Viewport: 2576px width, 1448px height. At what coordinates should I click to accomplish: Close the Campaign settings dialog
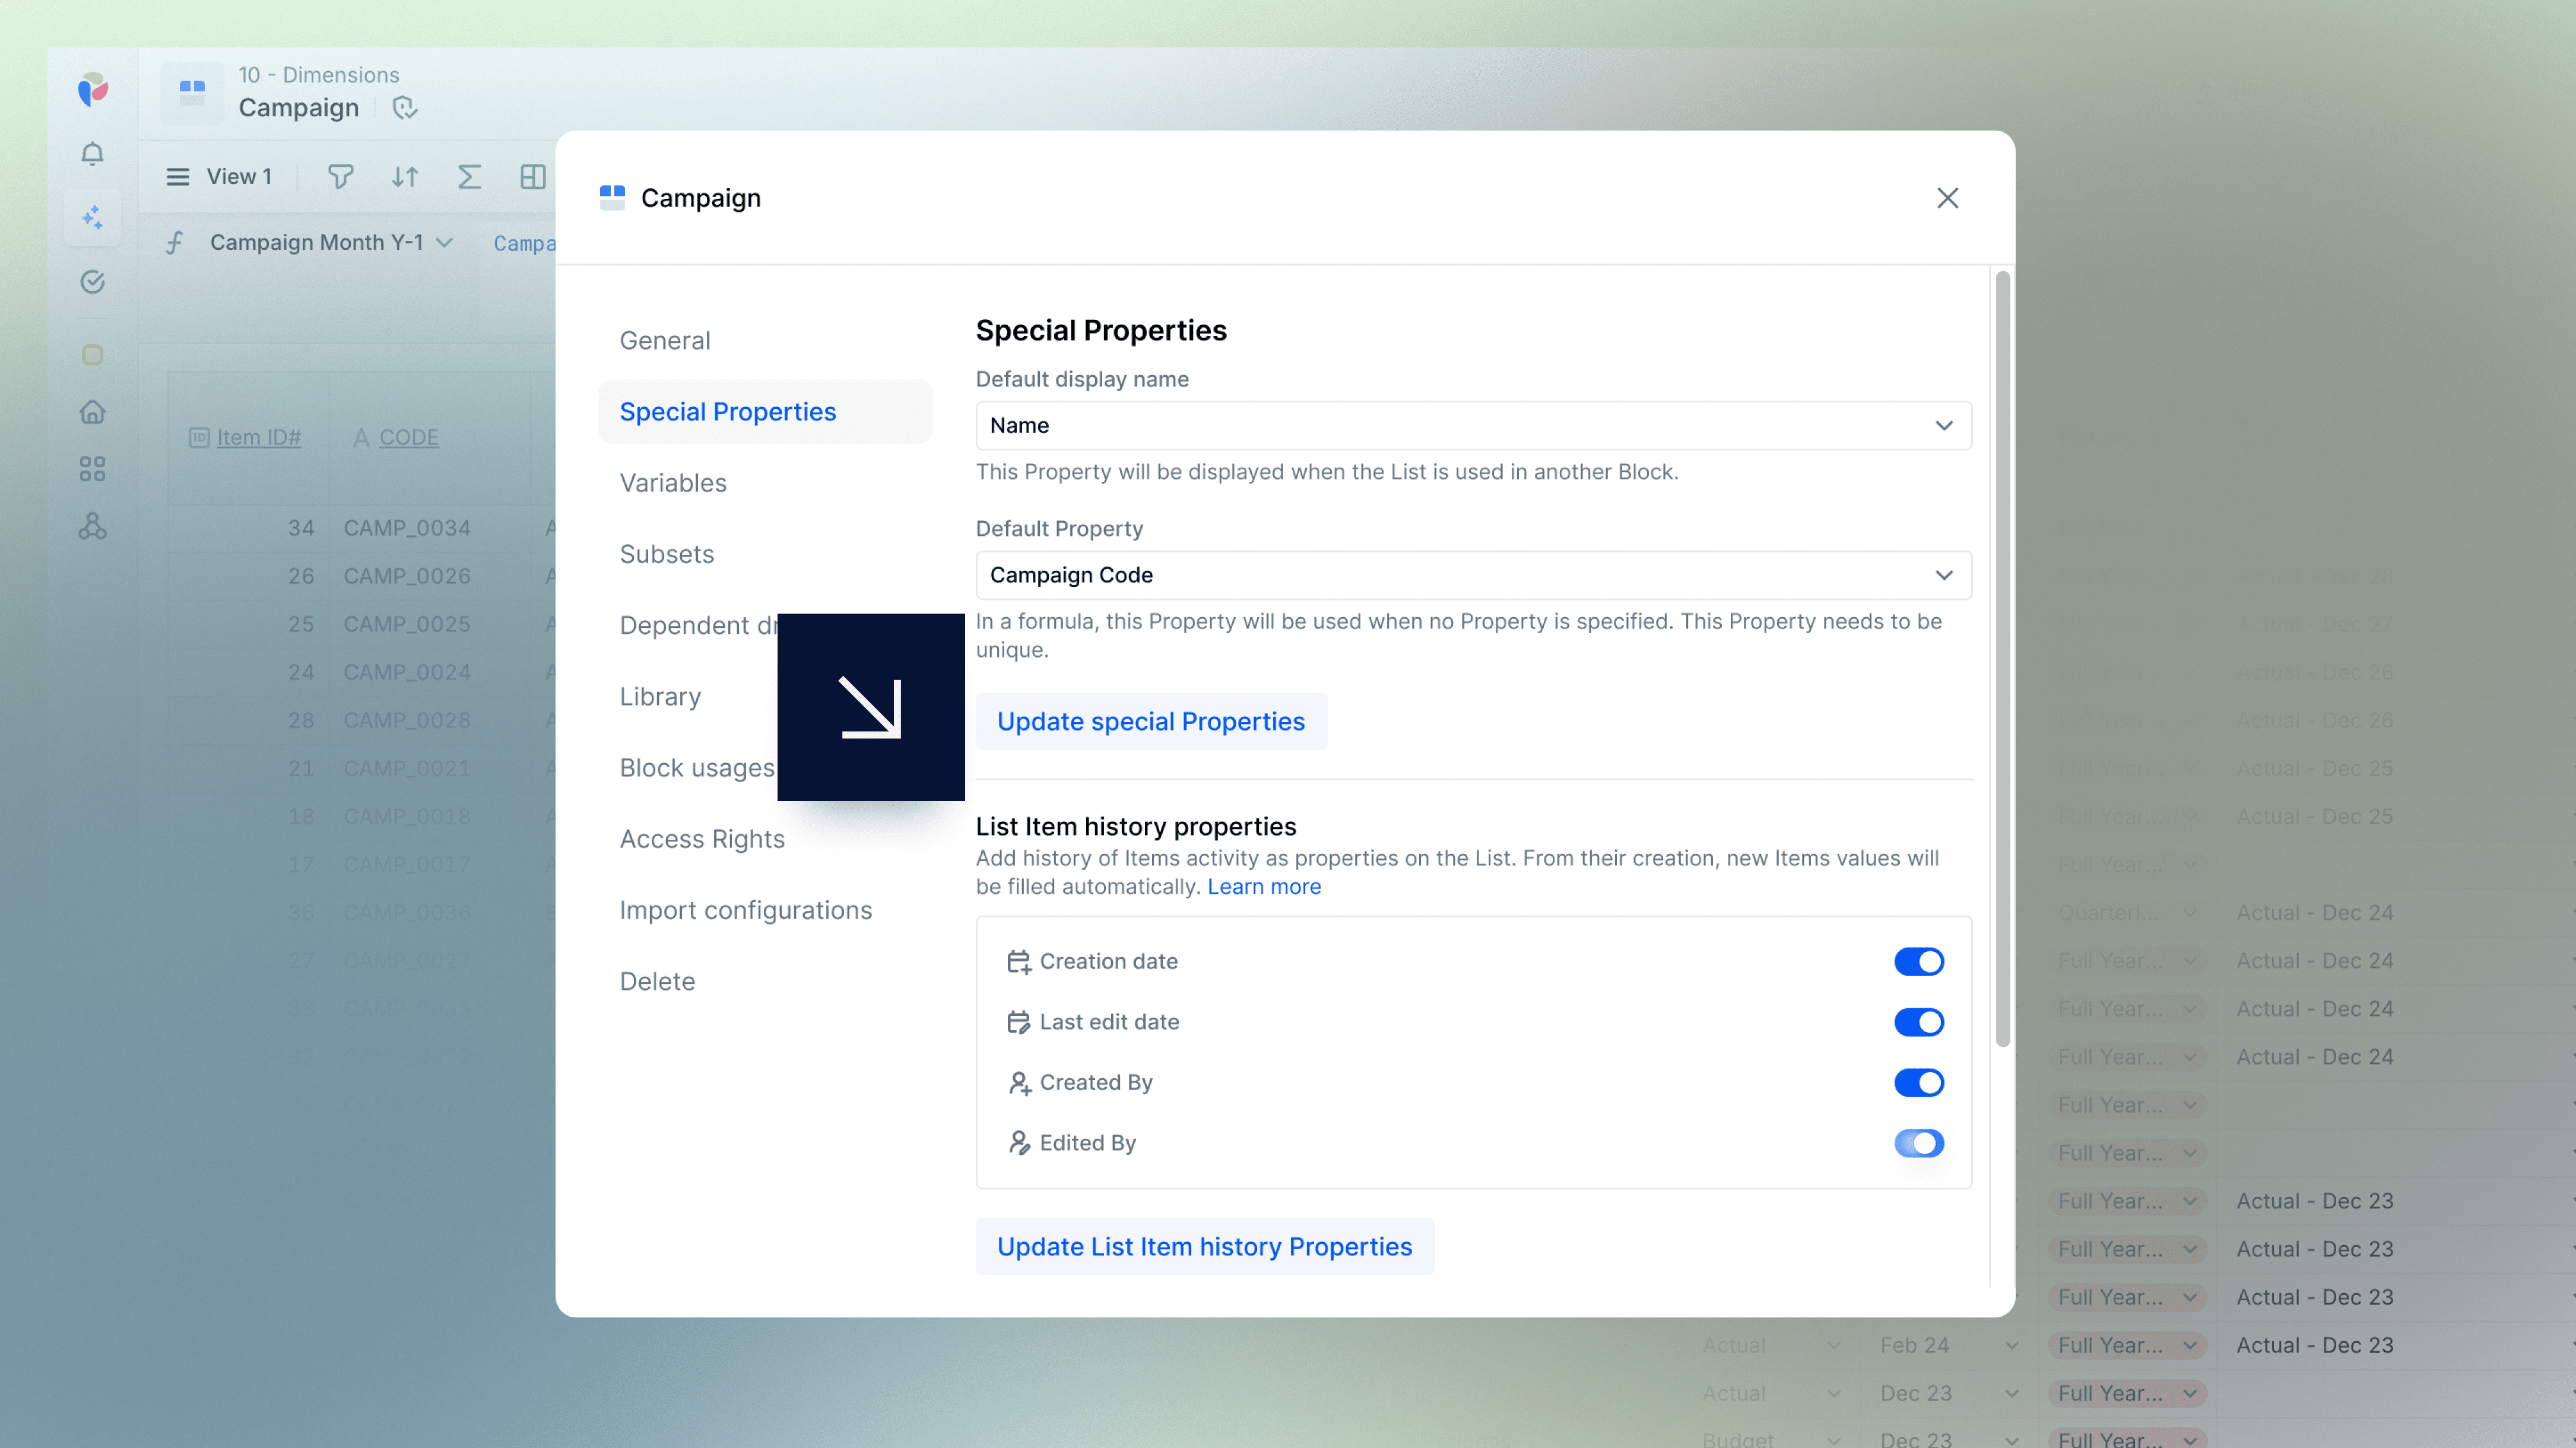tap(1947, 198)
